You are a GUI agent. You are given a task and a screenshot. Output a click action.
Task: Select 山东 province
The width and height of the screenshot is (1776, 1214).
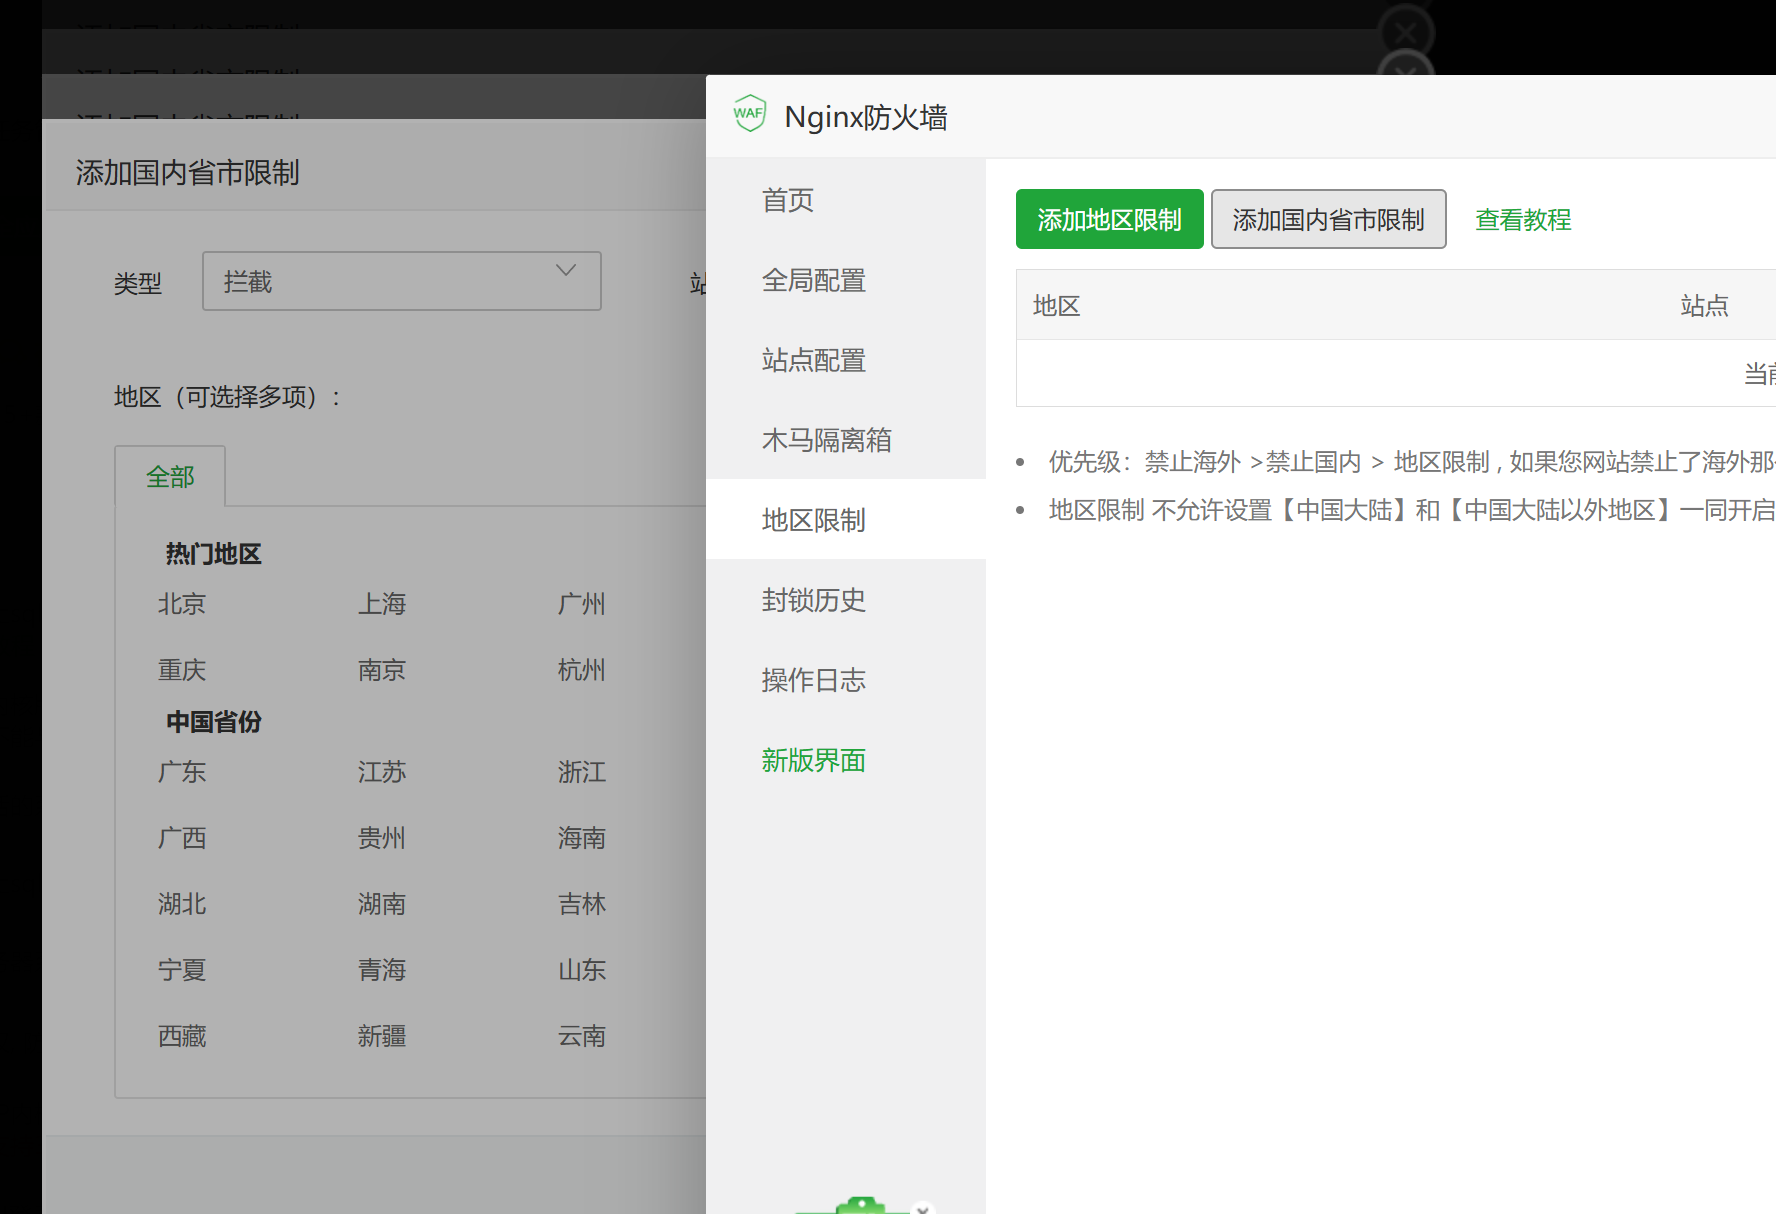(x=582, y=970)
